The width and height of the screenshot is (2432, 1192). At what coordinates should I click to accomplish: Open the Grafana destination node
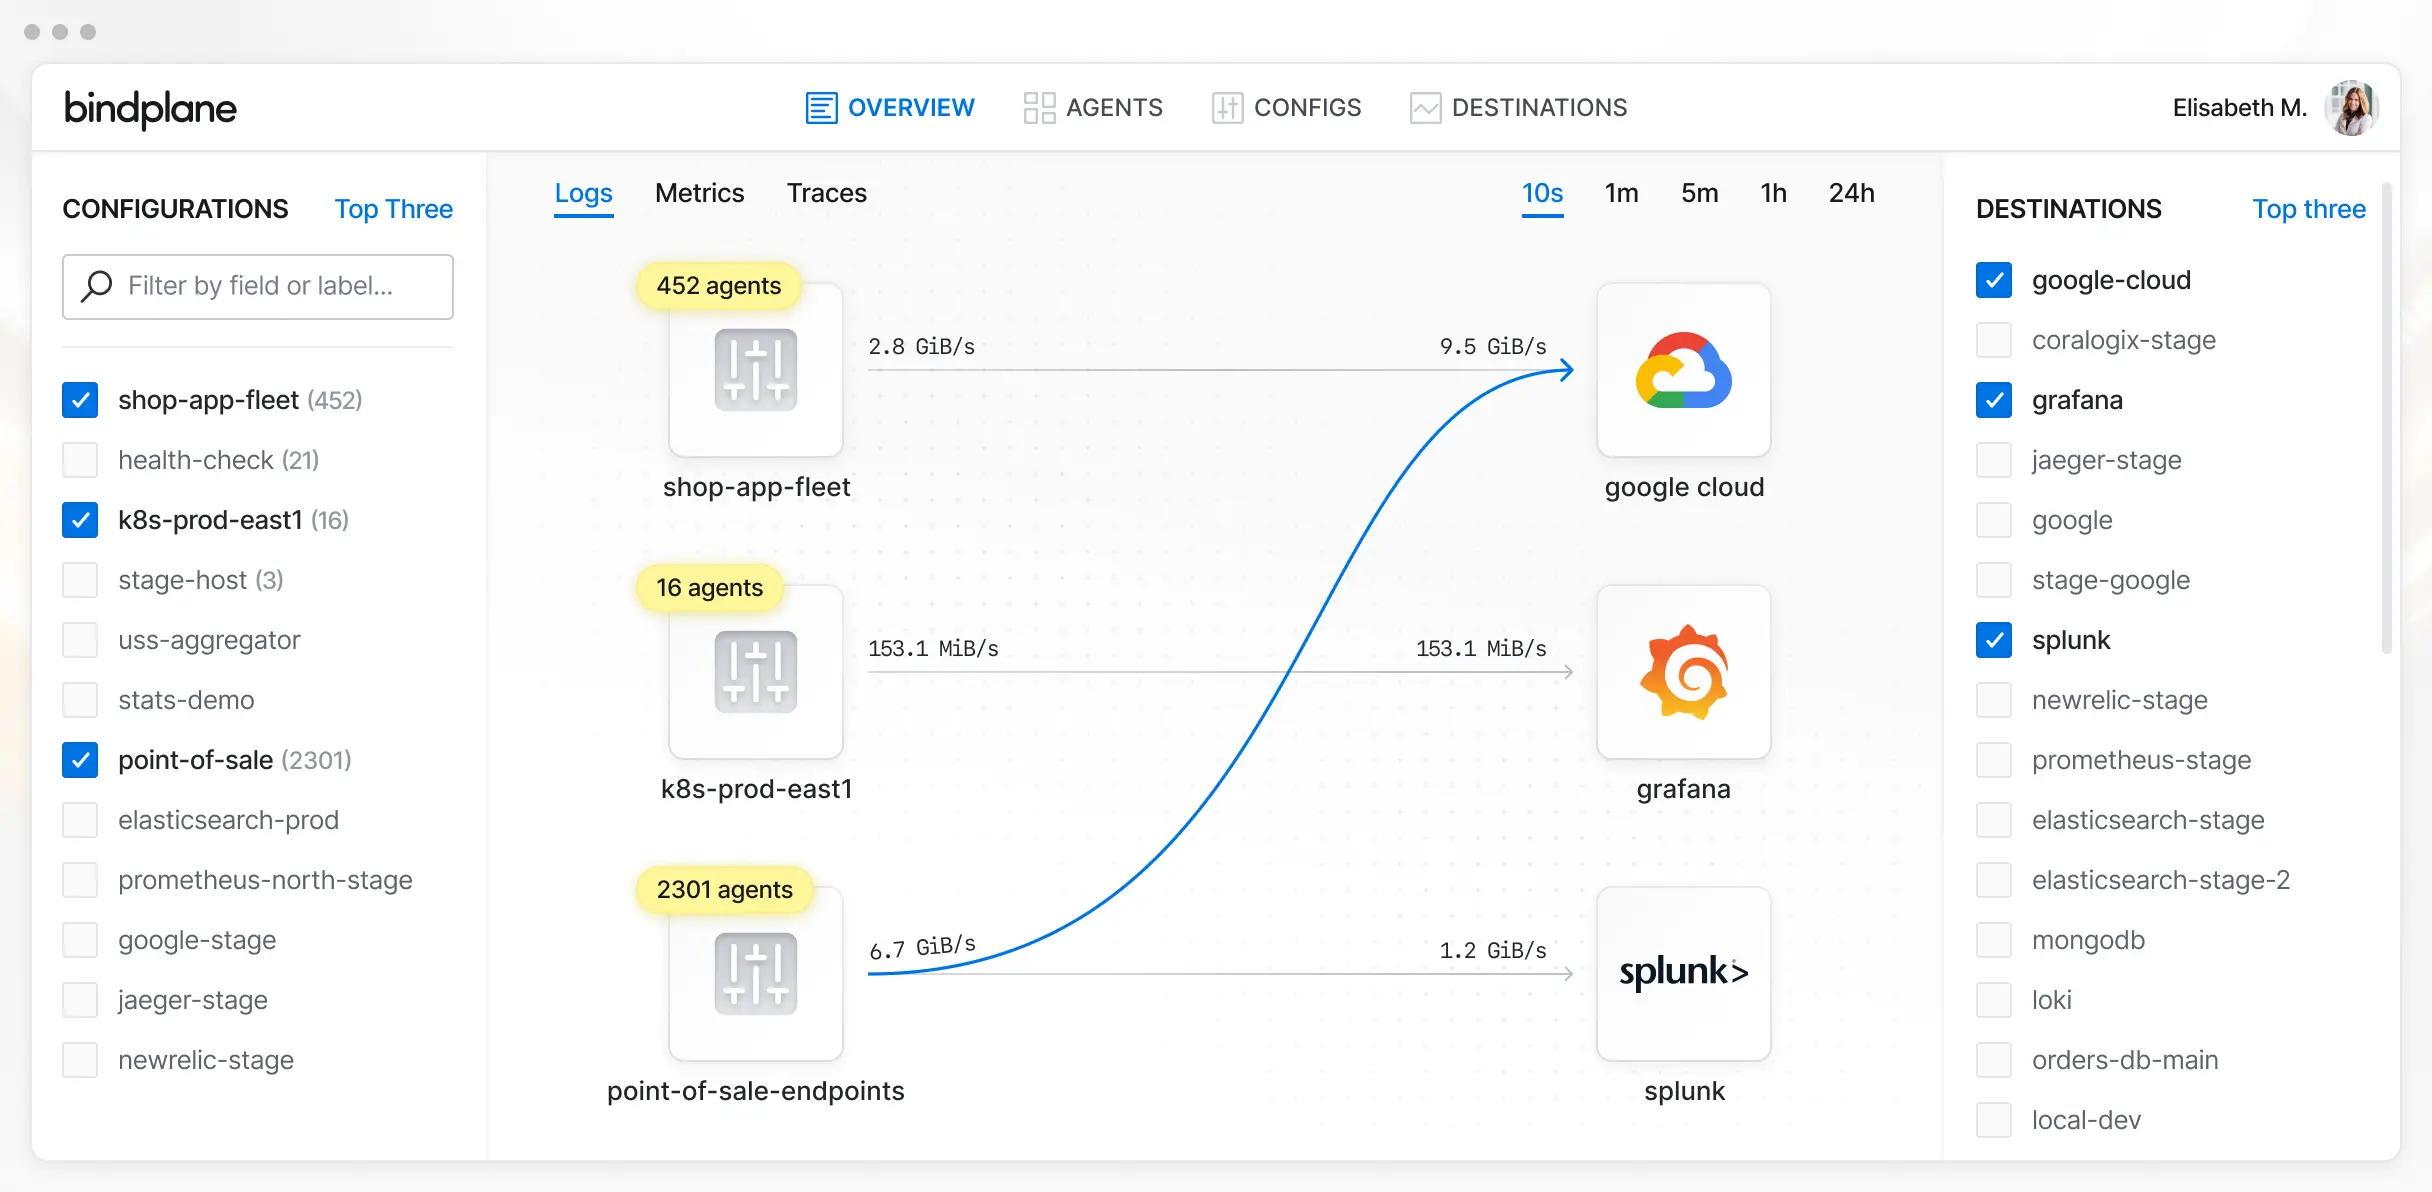(1683, 672)
